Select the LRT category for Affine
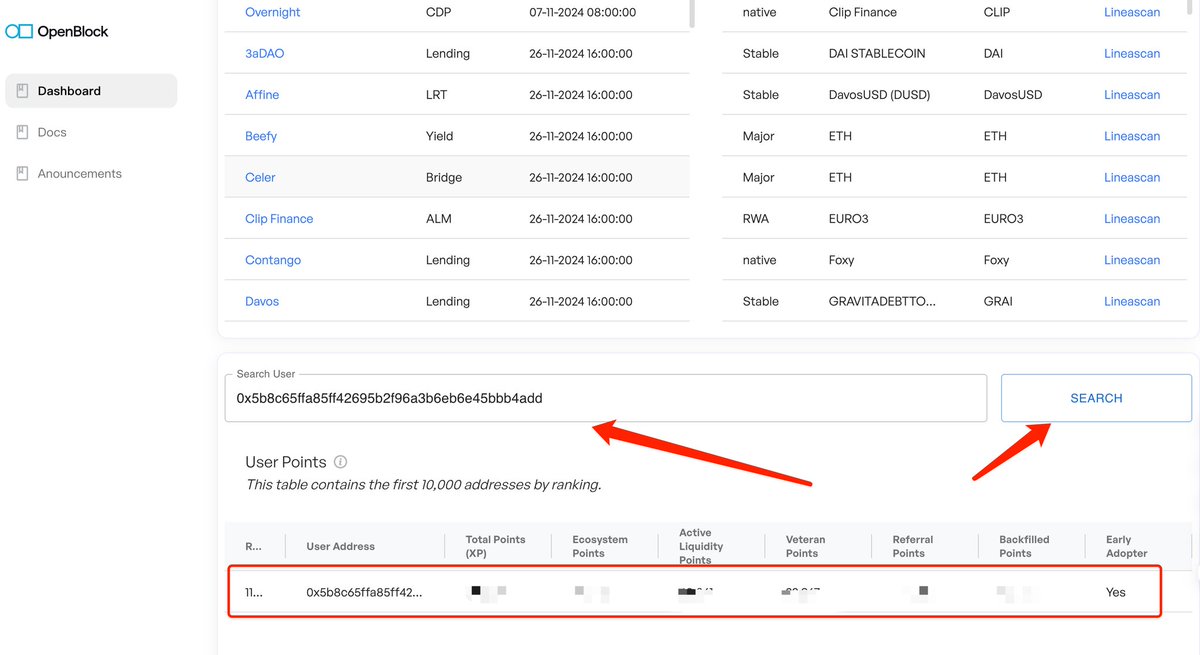Viewport: 1200px width, 655px height. (437, 95)
